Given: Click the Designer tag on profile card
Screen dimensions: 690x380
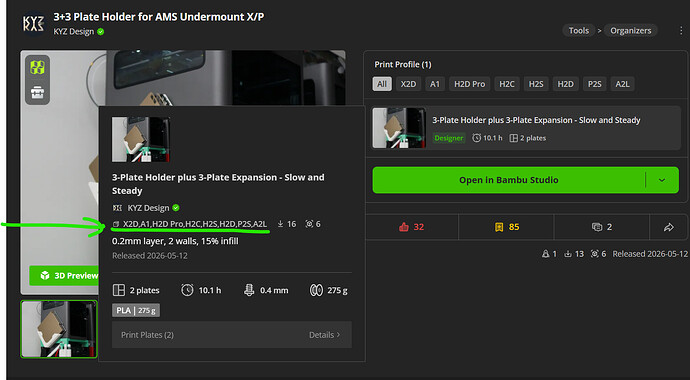Looking at the screenshot, I should click(x=448, y=138).
